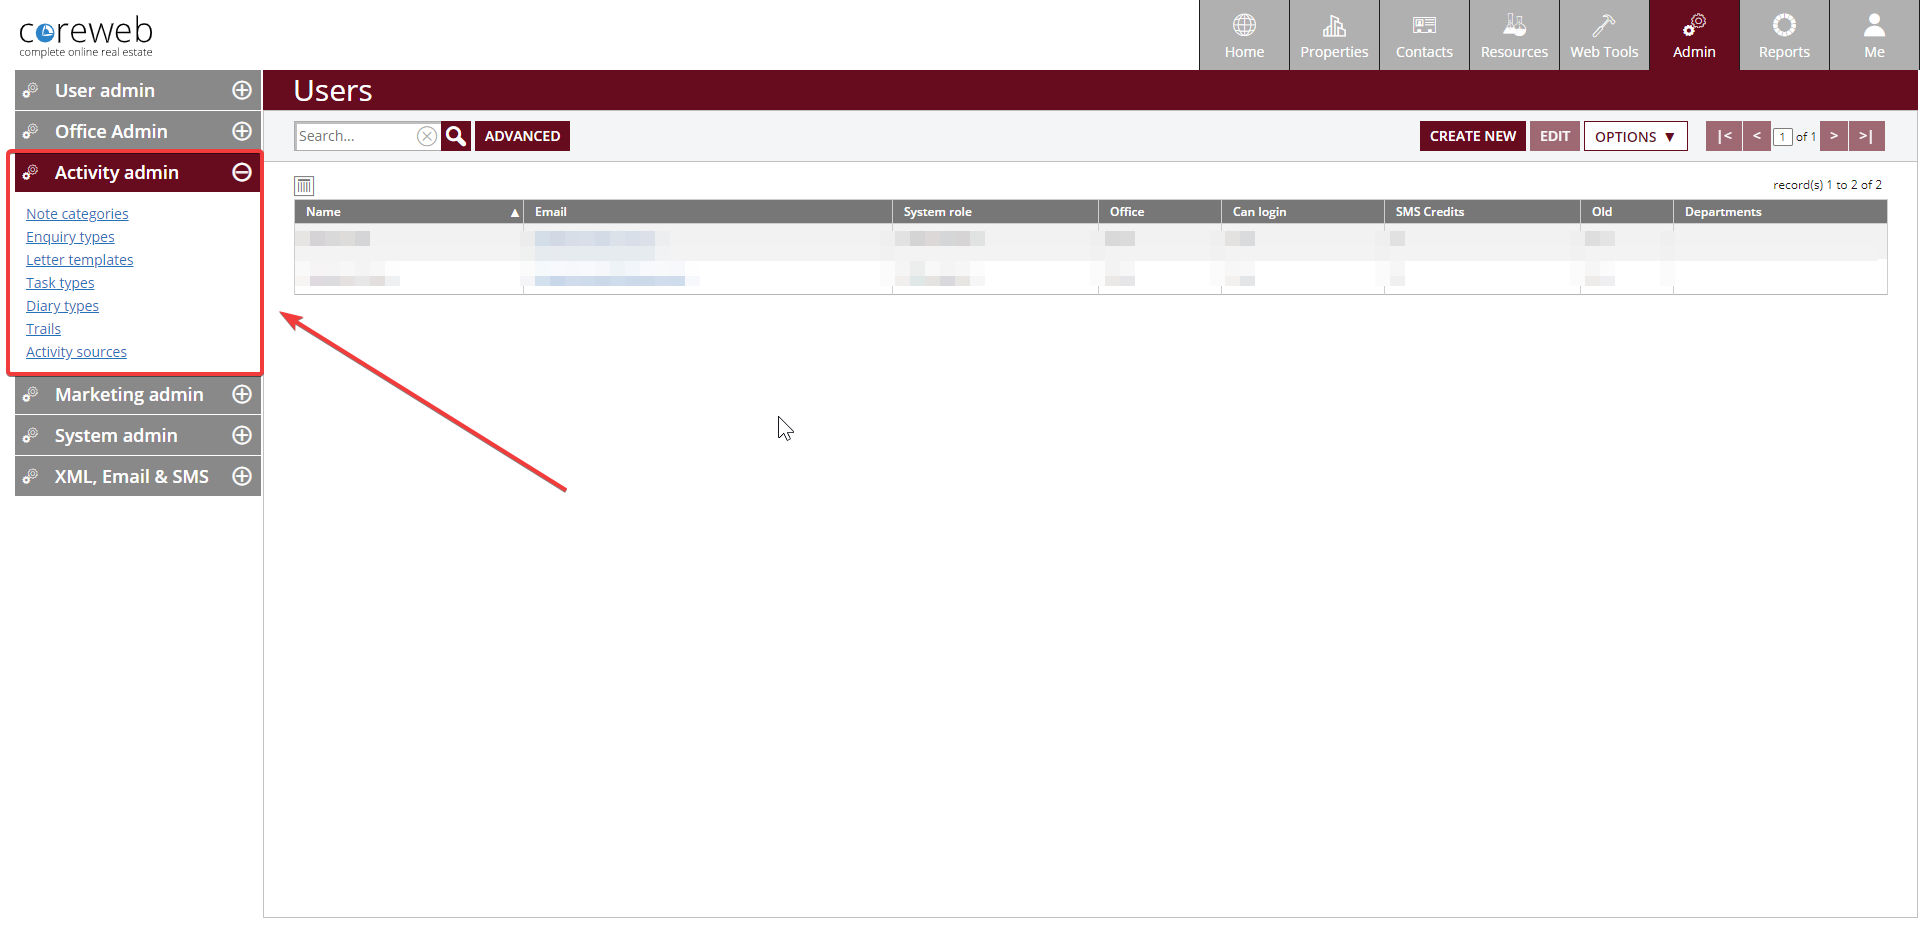Open the Me user profile icon
The width and height of the screenshot is (1920, 937).
[x=1874, y=25]
